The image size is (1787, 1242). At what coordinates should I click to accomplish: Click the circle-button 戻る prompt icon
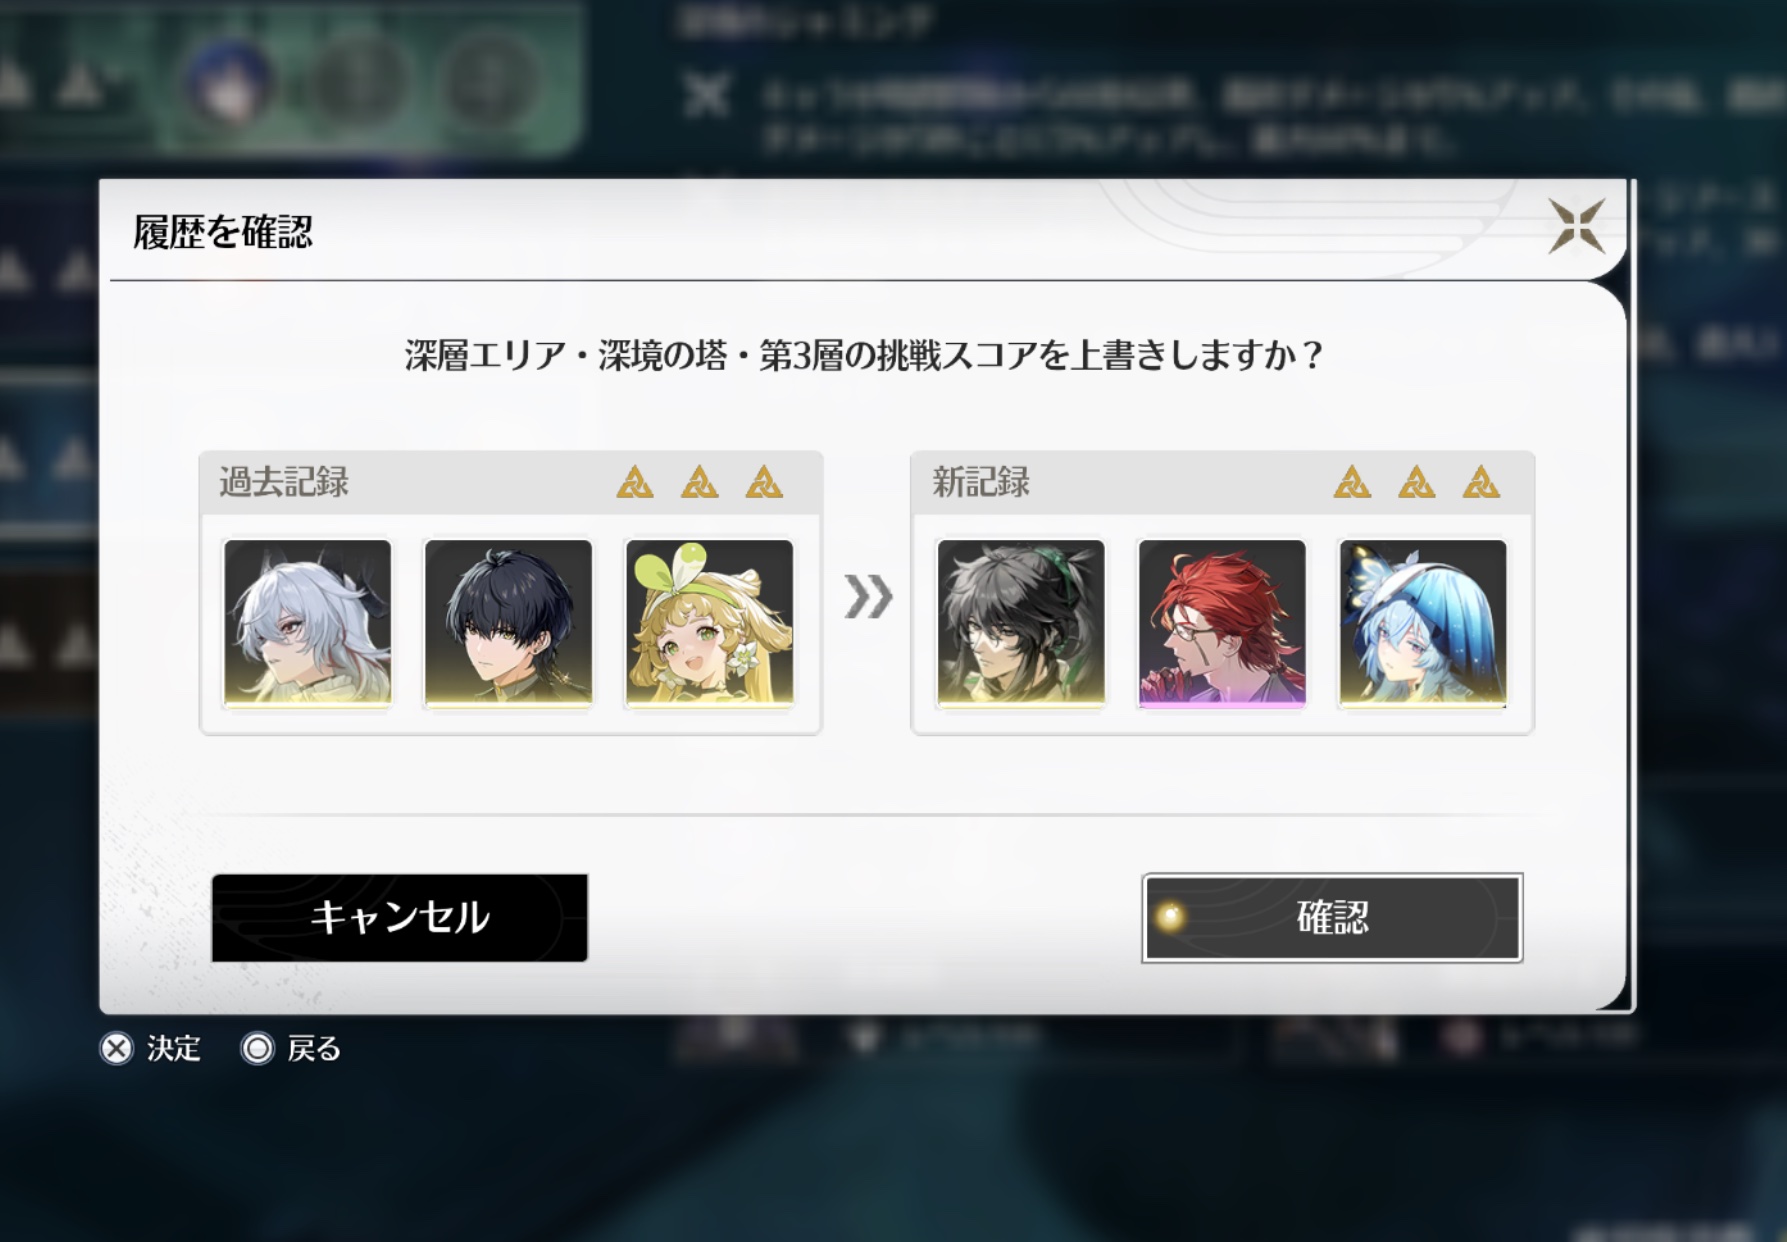[x=257, y=1048]
